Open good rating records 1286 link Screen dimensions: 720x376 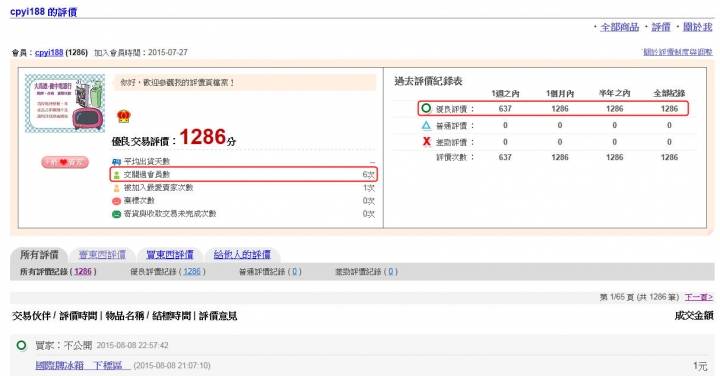[x=192, y=272]
